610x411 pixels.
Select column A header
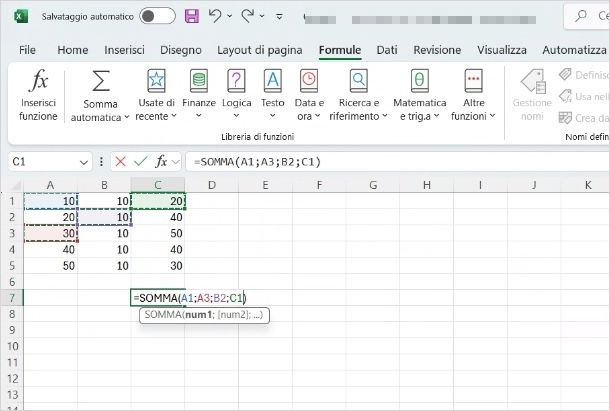[x=51, y=185]
